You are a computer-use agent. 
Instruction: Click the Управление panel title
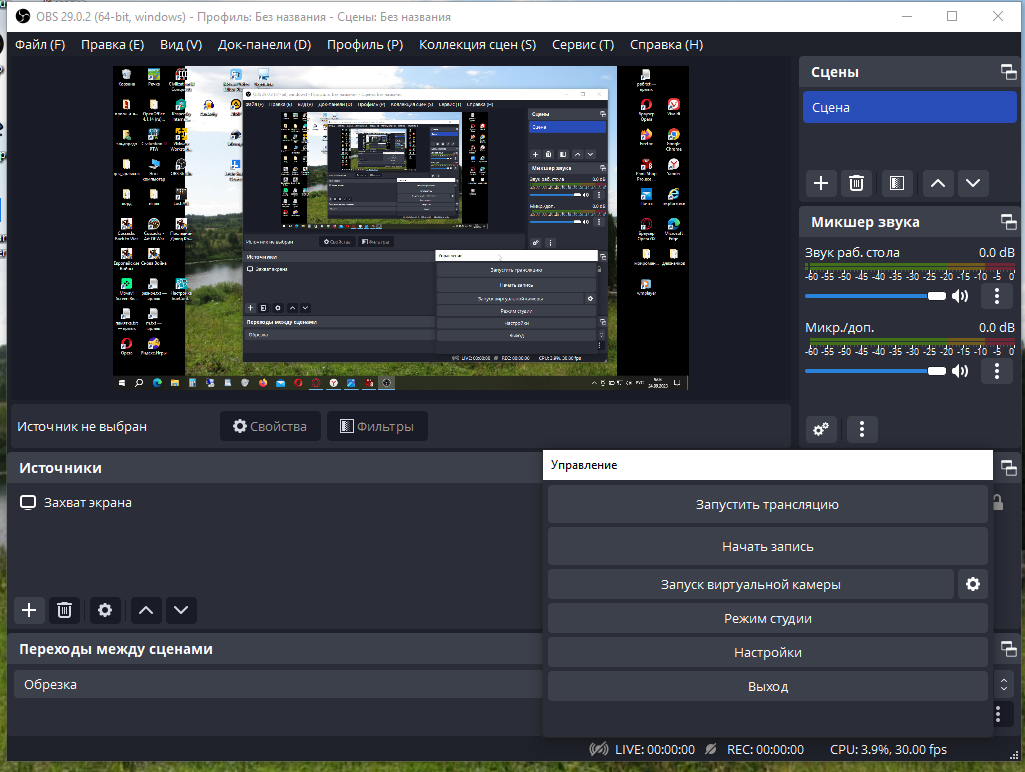point(584,465)
